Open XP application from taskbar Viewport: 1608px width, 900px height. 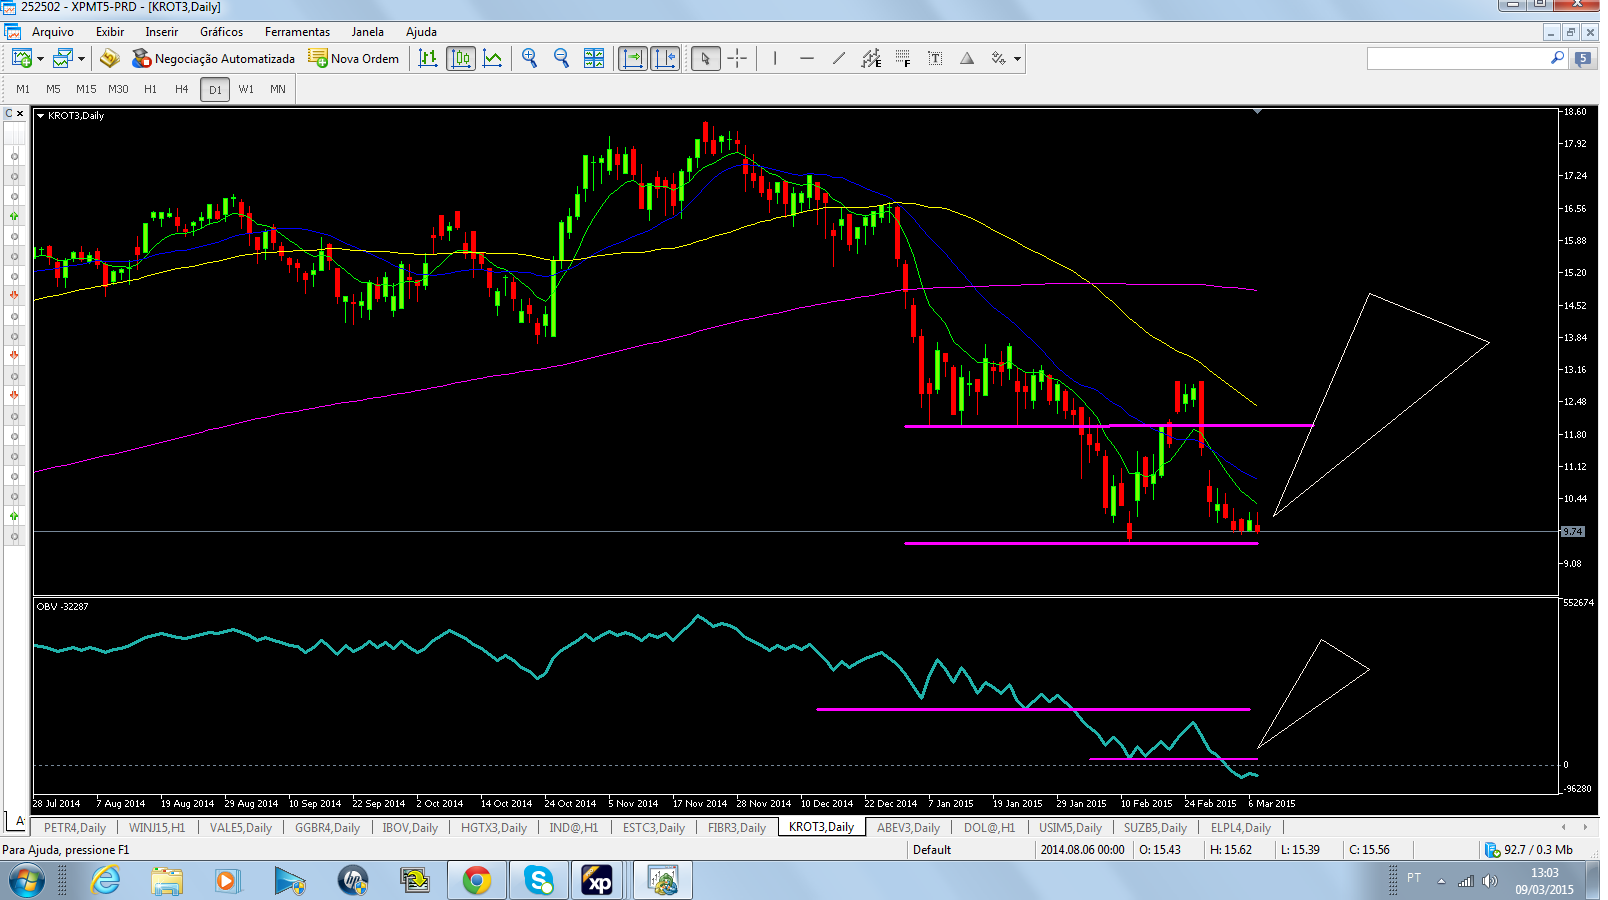click(599, 881)
